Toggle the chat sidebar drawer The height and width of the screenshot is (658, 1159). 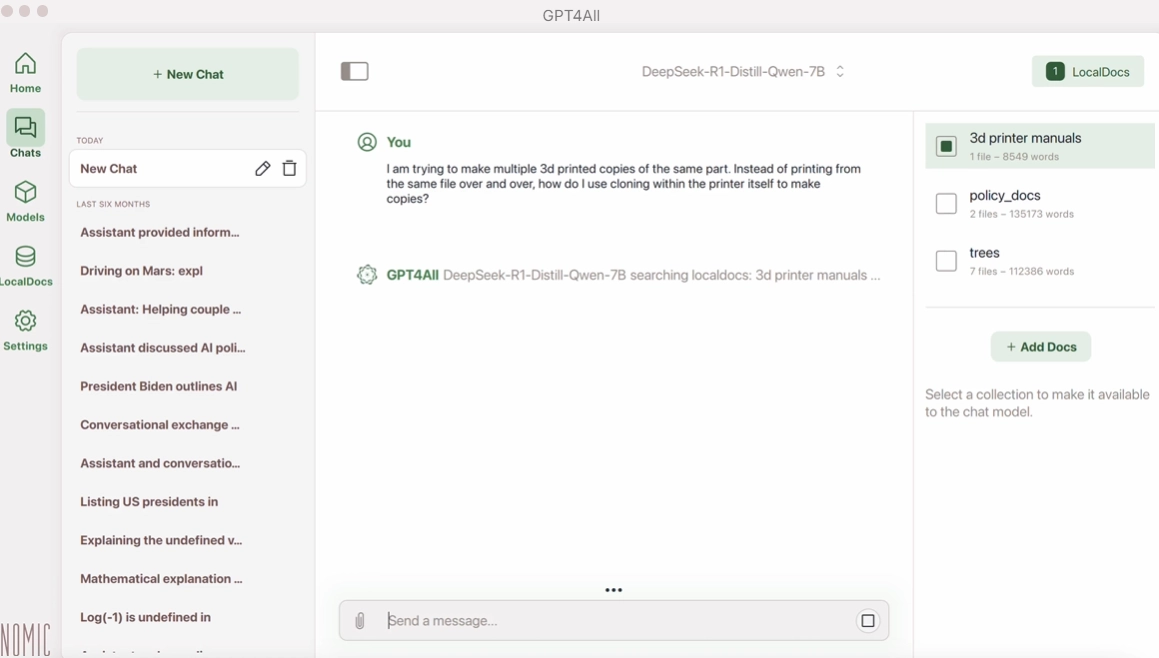coord(355,71)
